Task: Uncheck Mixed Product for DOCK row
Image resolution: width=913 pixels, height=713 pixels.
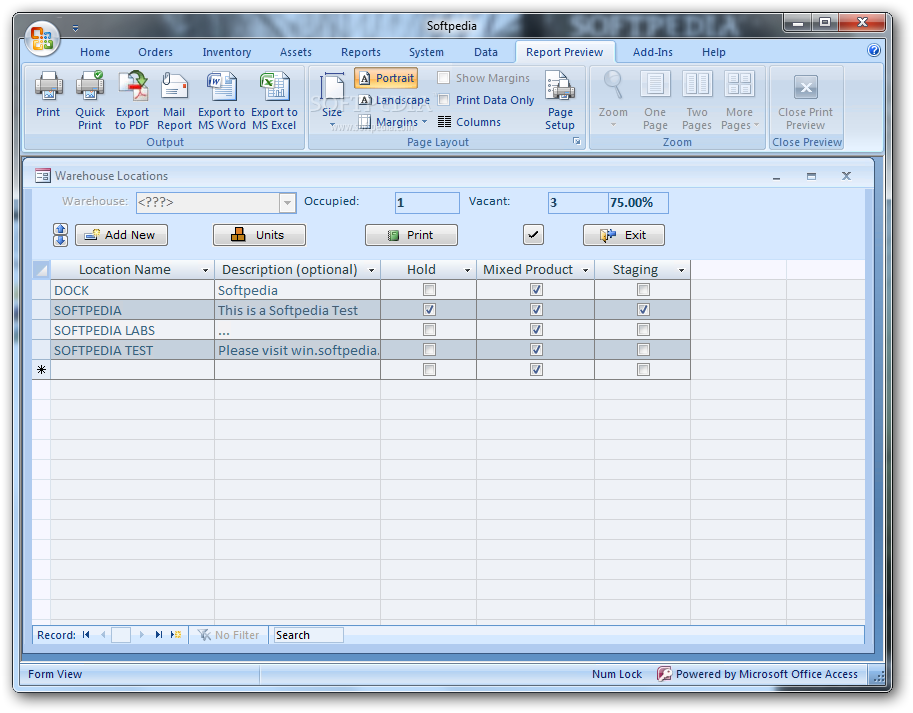Action: click(536, 290)
